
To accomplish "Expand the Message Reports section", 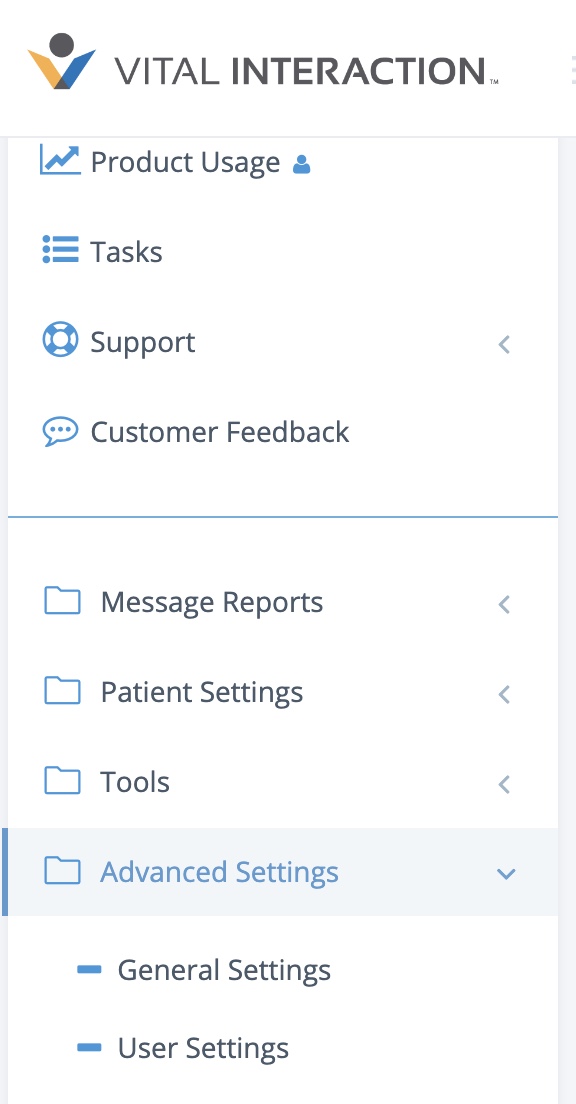I will pyautogui.click(x=504, y=604).
